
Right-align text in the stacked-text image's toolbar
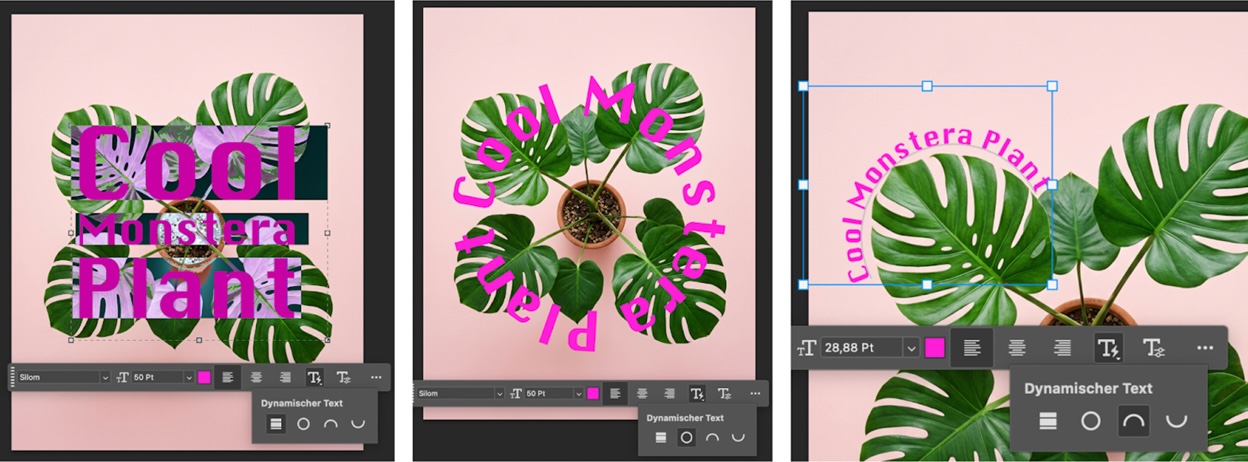coord(285,377)
